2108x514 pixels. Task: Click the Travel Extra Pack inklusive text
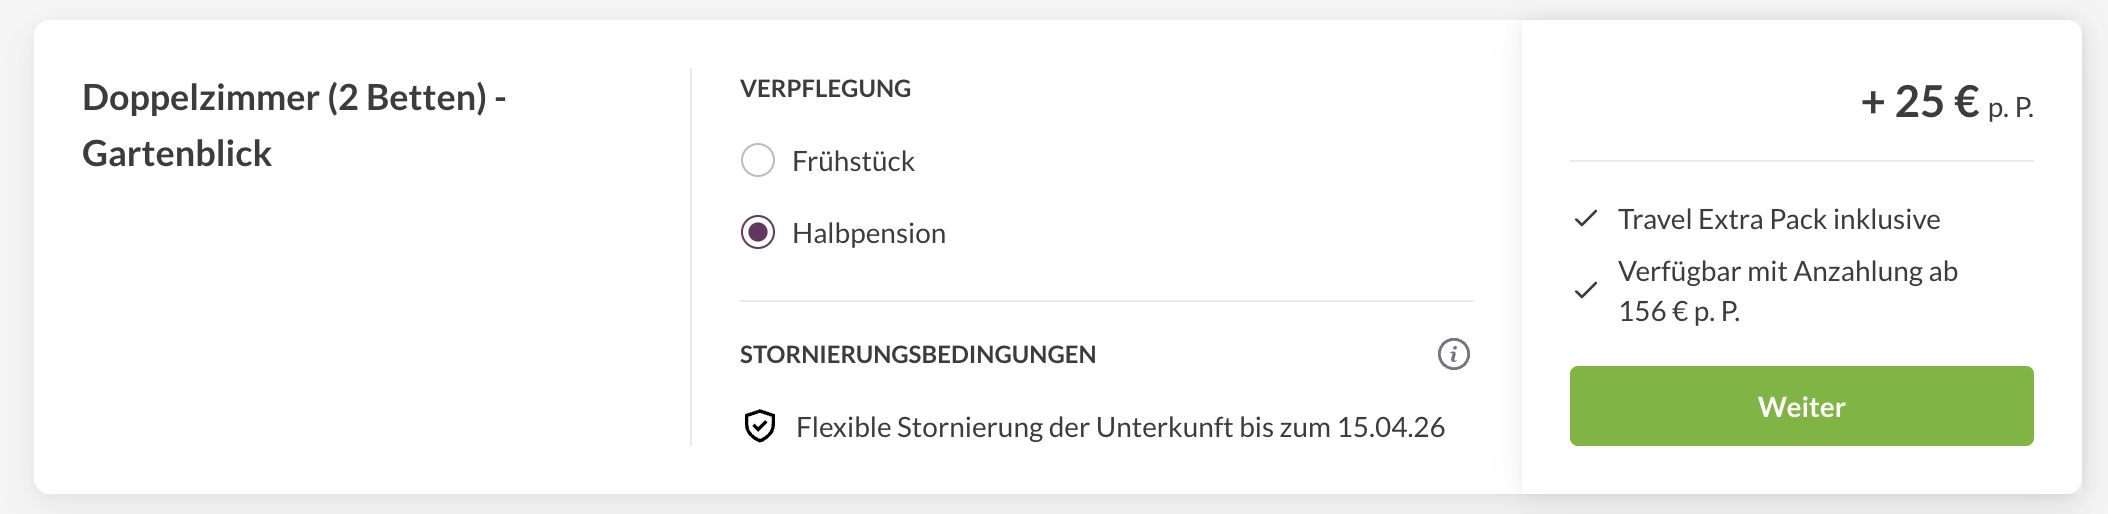pos(1778,219)
